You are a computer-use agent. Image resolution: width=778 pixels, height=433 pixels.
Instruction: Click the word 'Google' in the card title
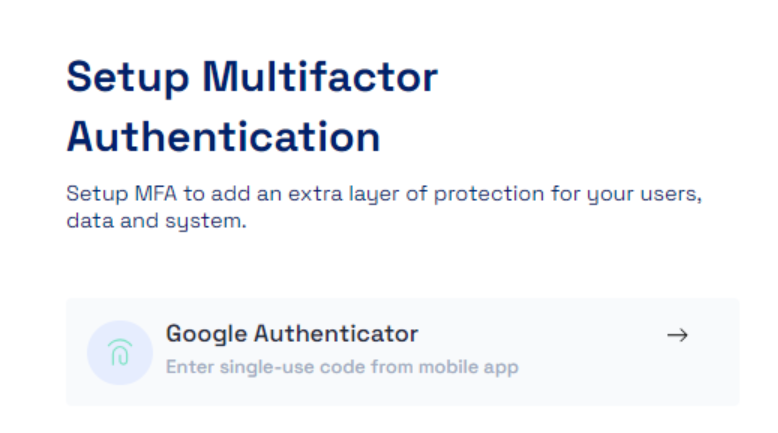205,333
